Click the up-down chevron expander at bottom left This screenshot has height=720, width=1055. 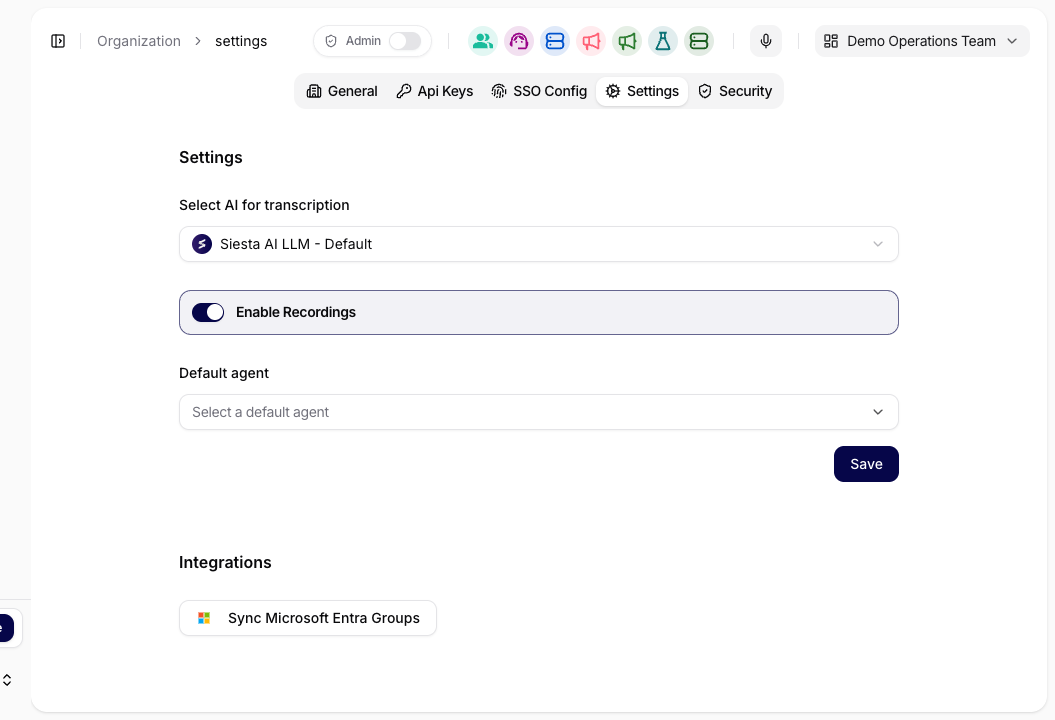tap(7, 680)
